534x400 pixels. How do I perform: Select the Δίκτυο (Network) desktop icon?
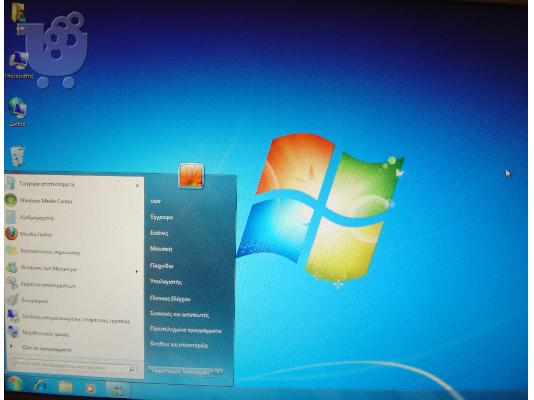click(17, 112)
